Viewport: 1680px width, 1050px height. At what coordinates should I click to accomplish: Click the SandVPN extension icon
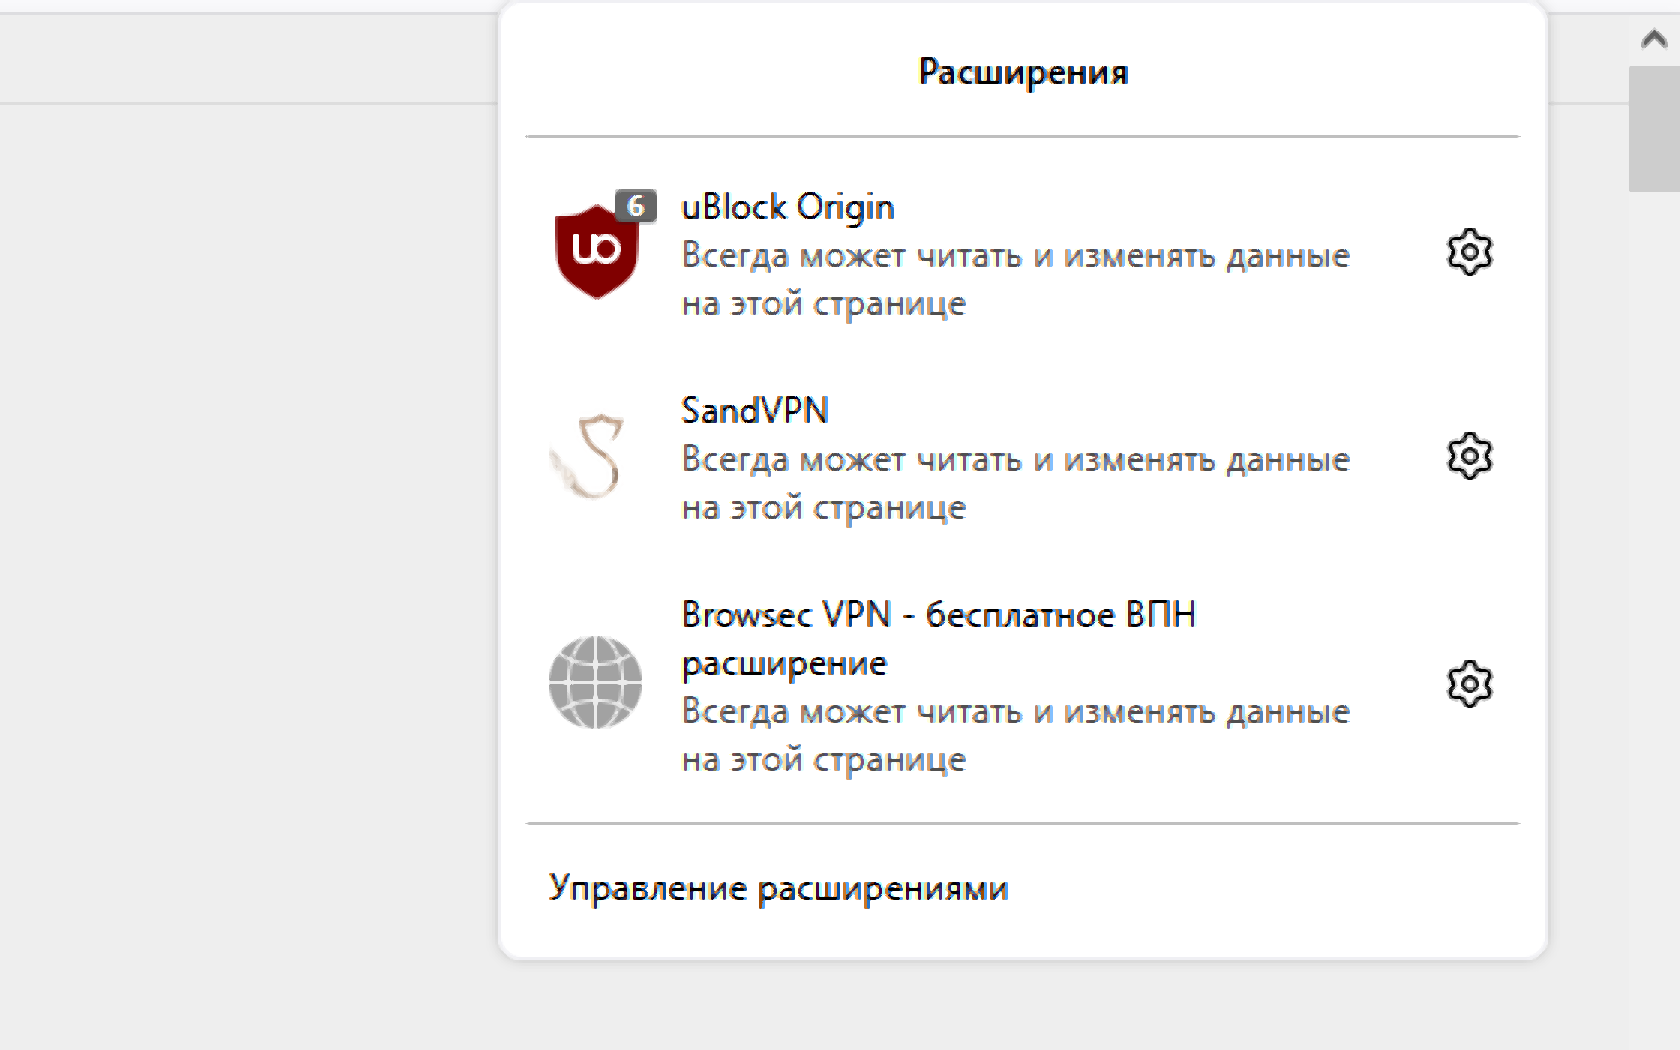(x=590, y=457)
